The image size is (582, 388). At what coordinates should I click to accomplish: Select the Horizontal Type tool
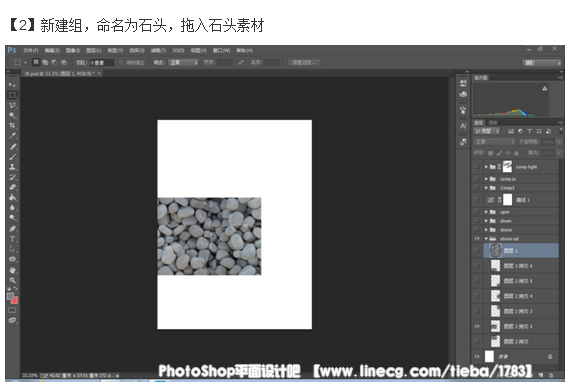(x=12, y=239)
